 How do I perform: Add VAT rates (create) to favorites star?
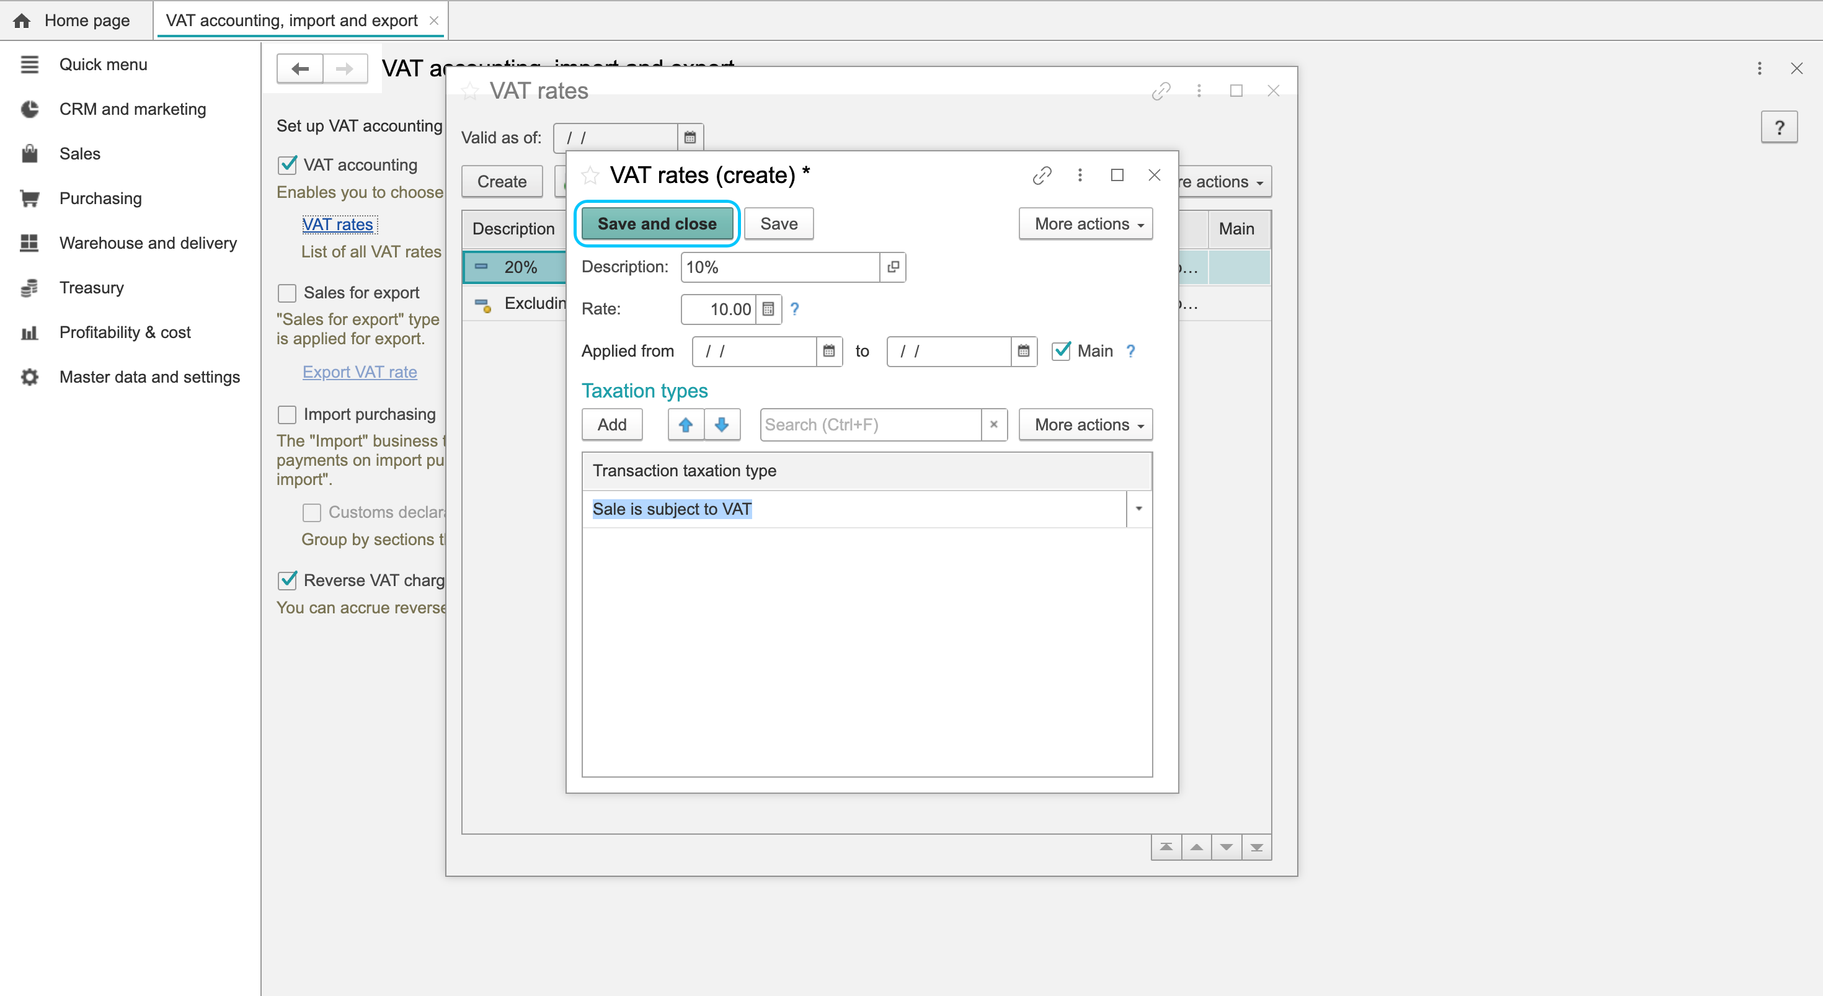click(x=591, y=175)
